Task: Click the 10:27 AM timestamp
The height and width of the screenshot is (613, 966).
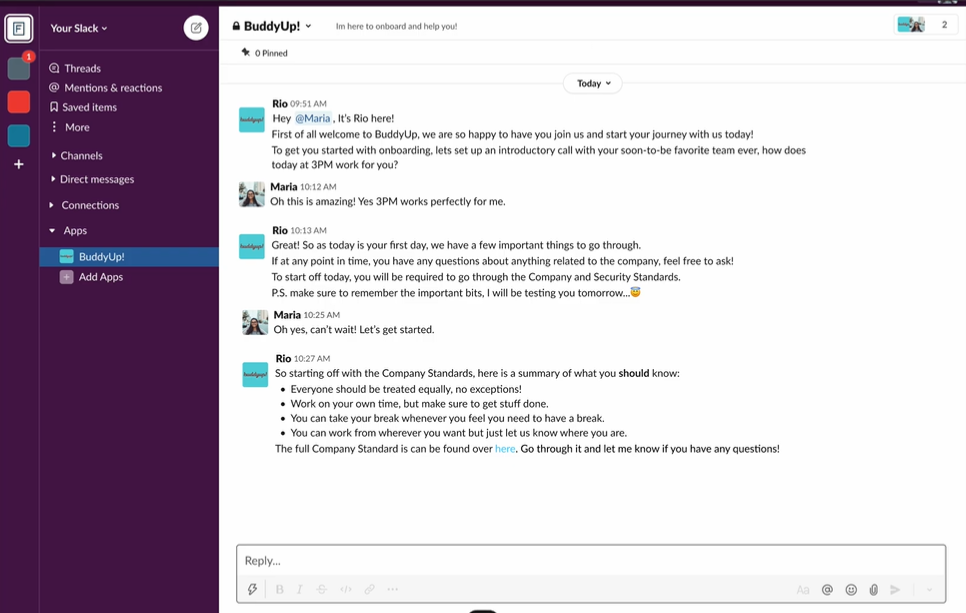Action: point(312,359)
